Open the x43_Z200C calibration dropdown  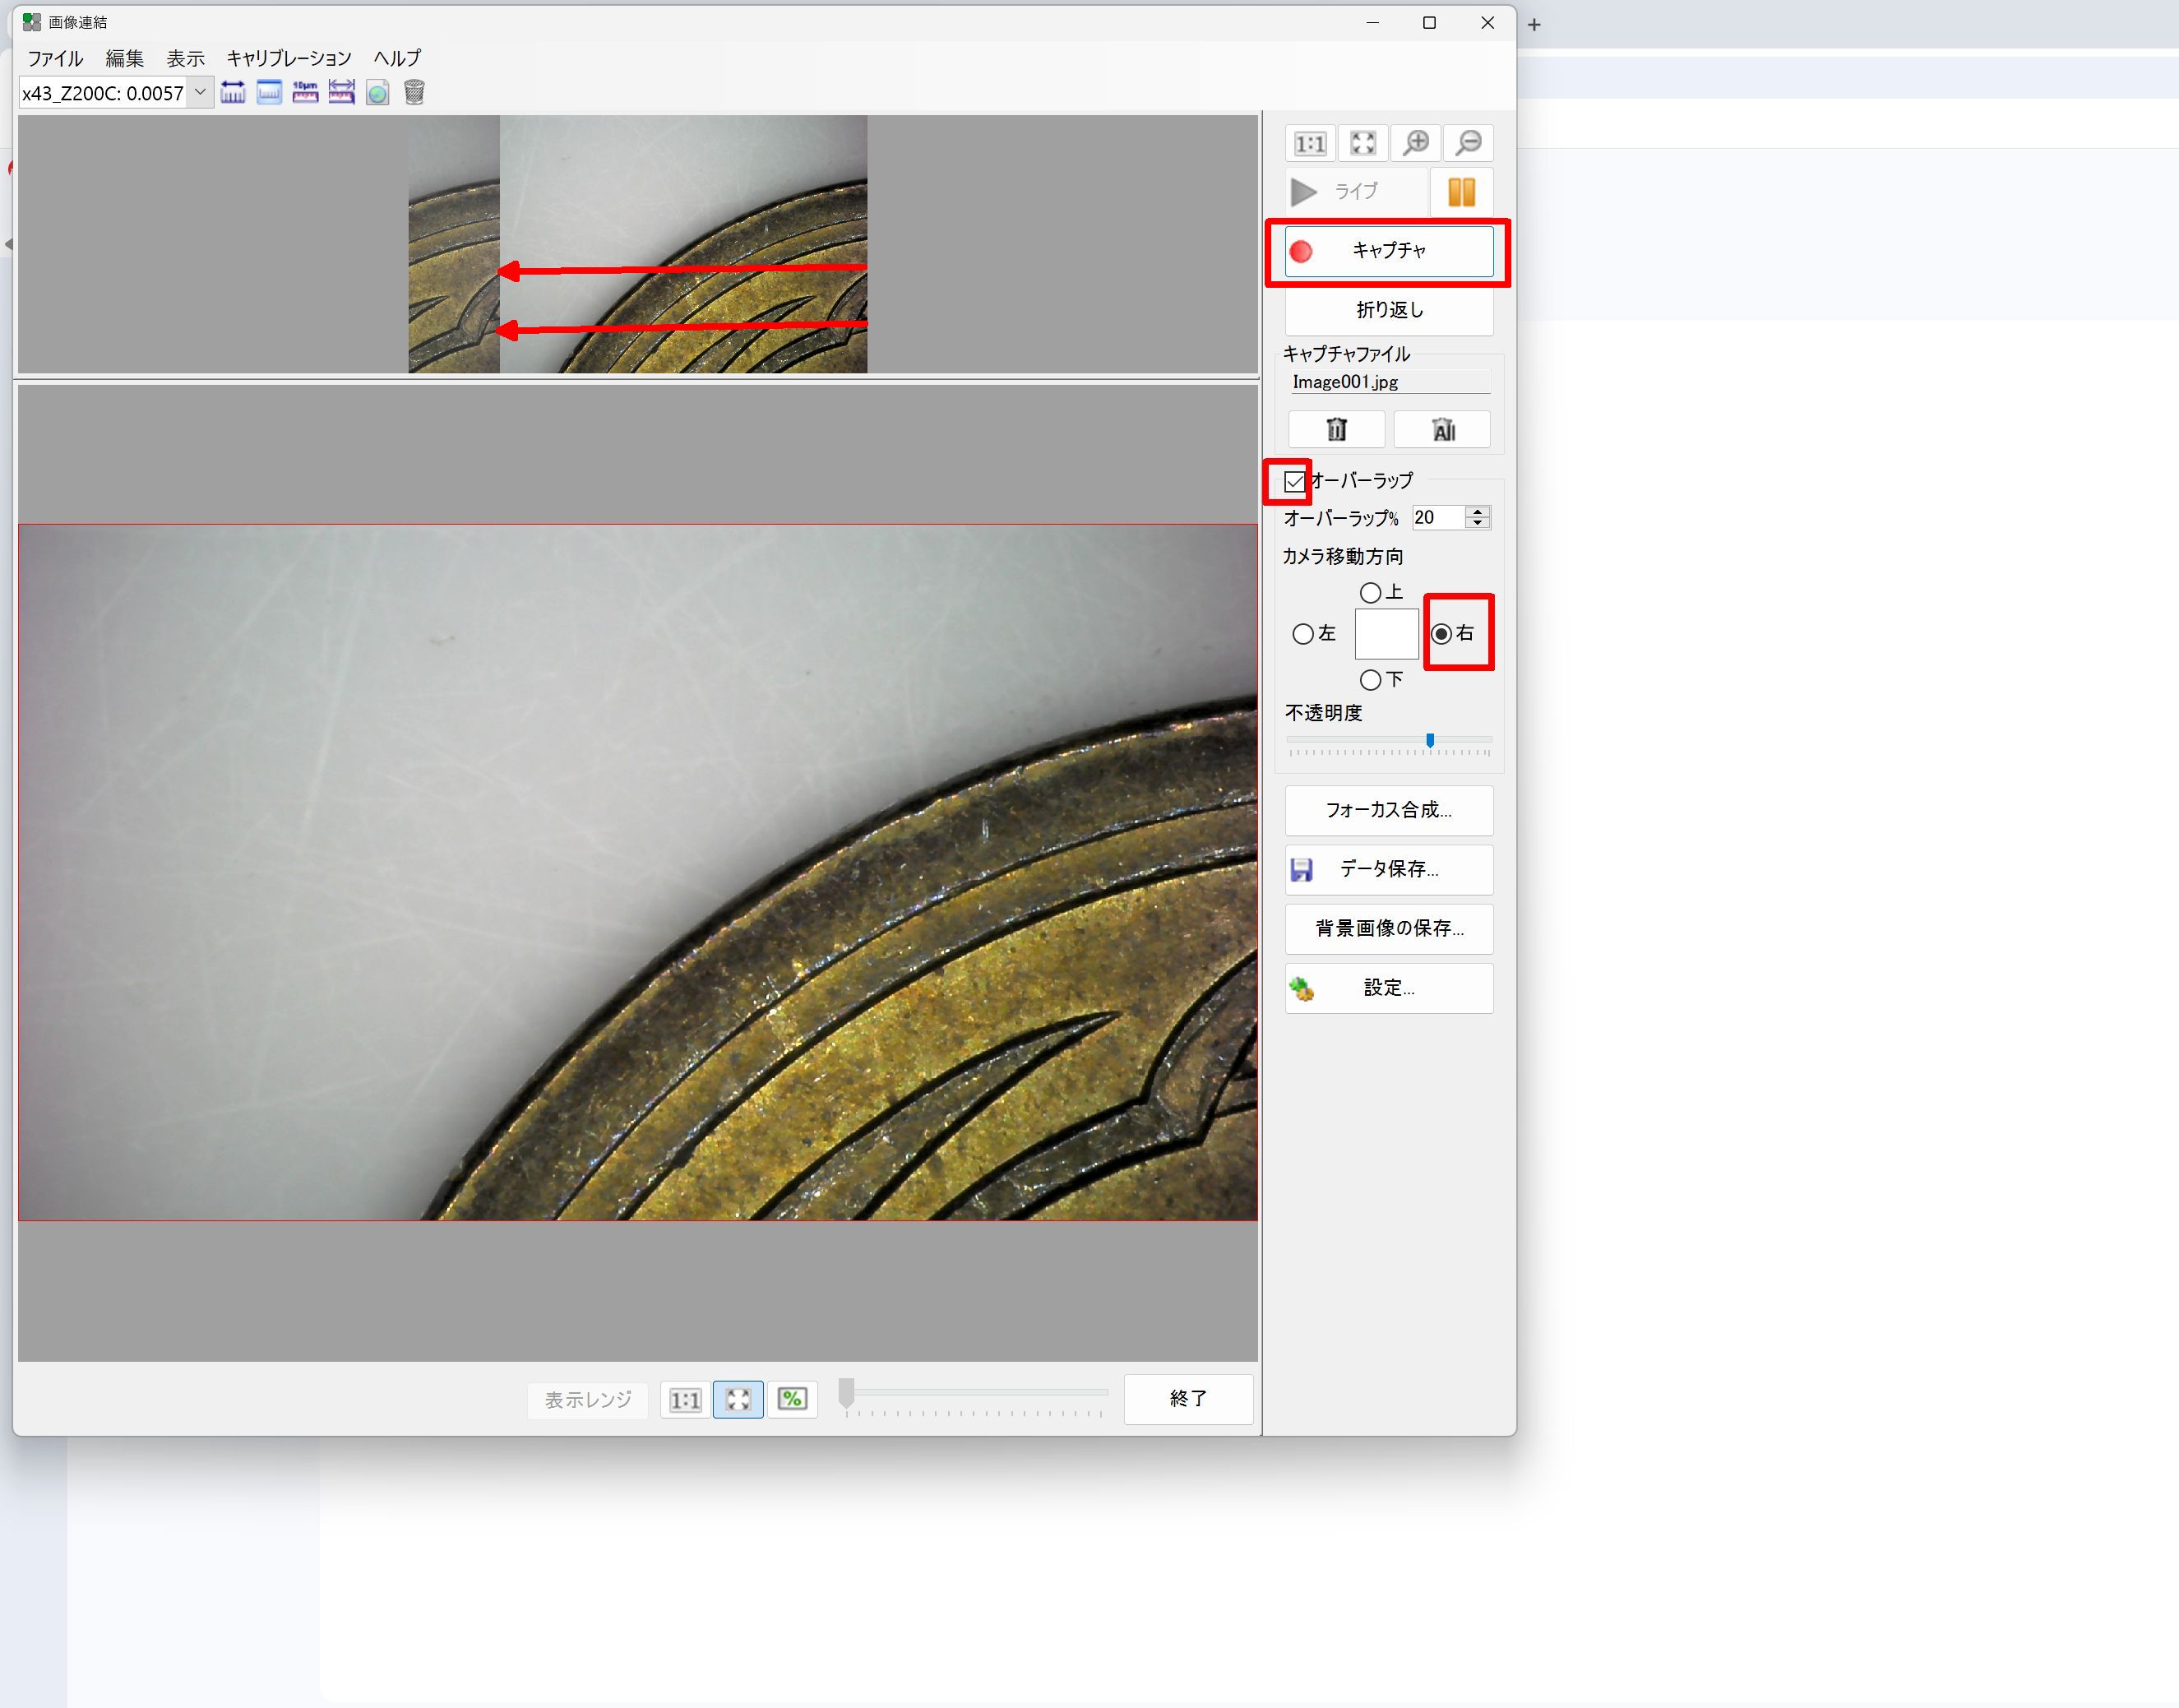[200, 93]
